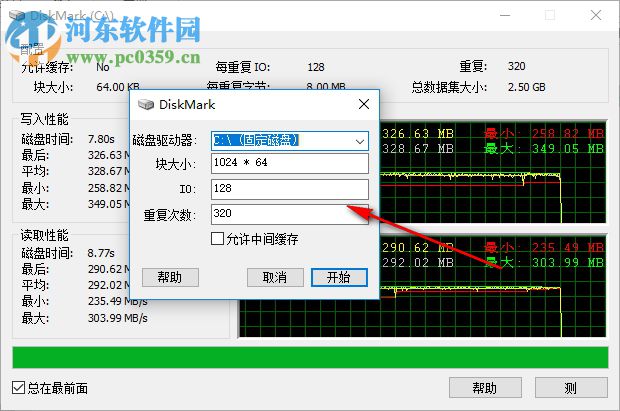Click the 帮助 button in dialog

[170, 277]
